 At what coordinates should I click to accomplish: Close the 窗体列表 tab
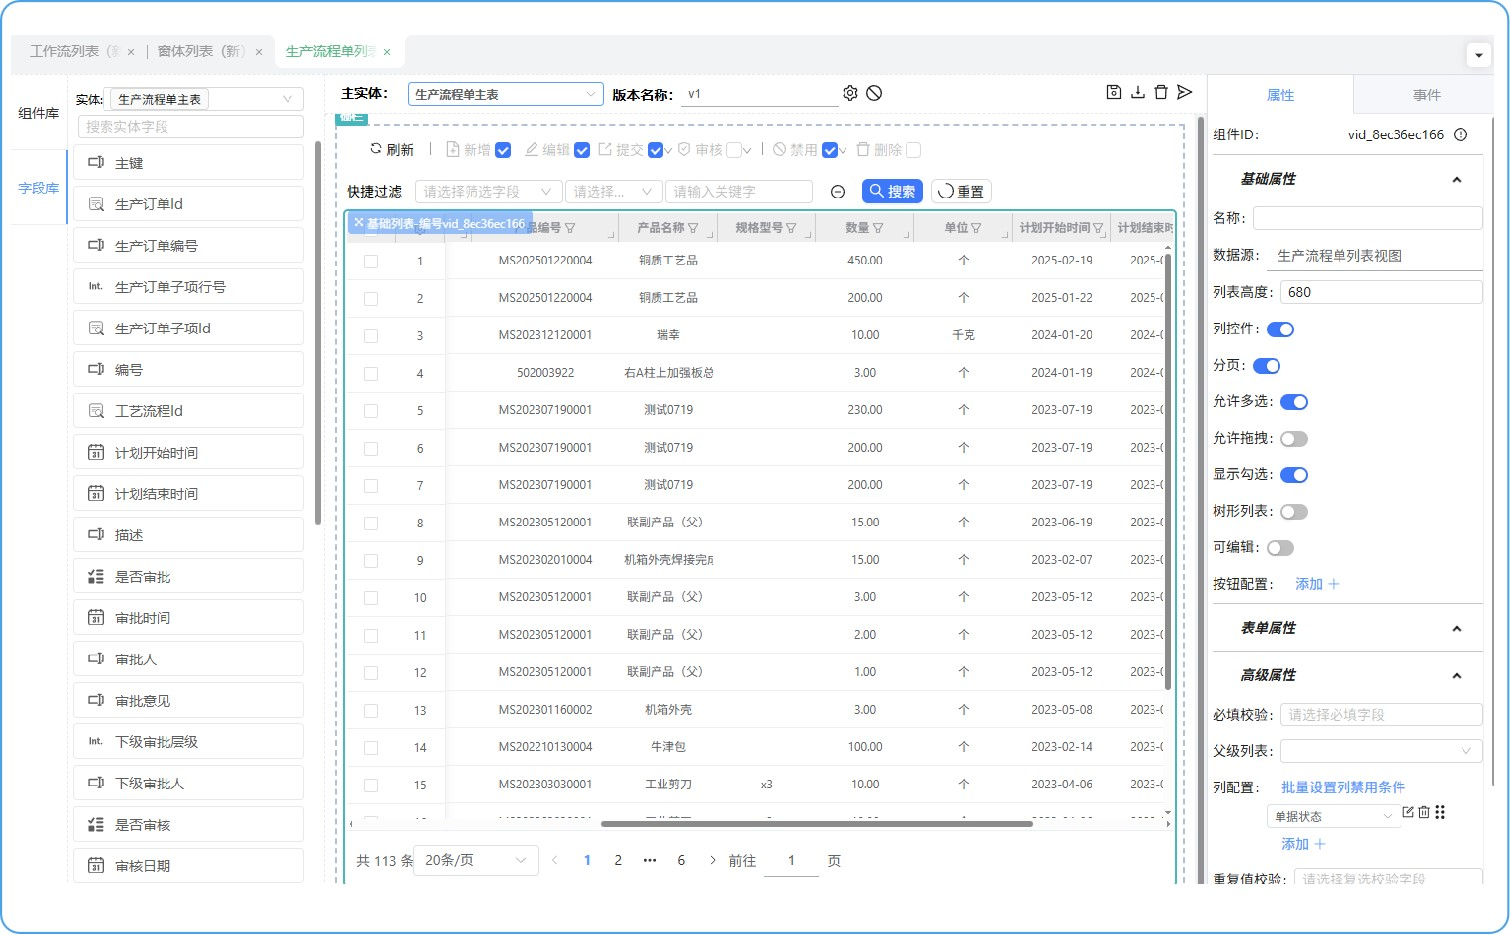258,52
